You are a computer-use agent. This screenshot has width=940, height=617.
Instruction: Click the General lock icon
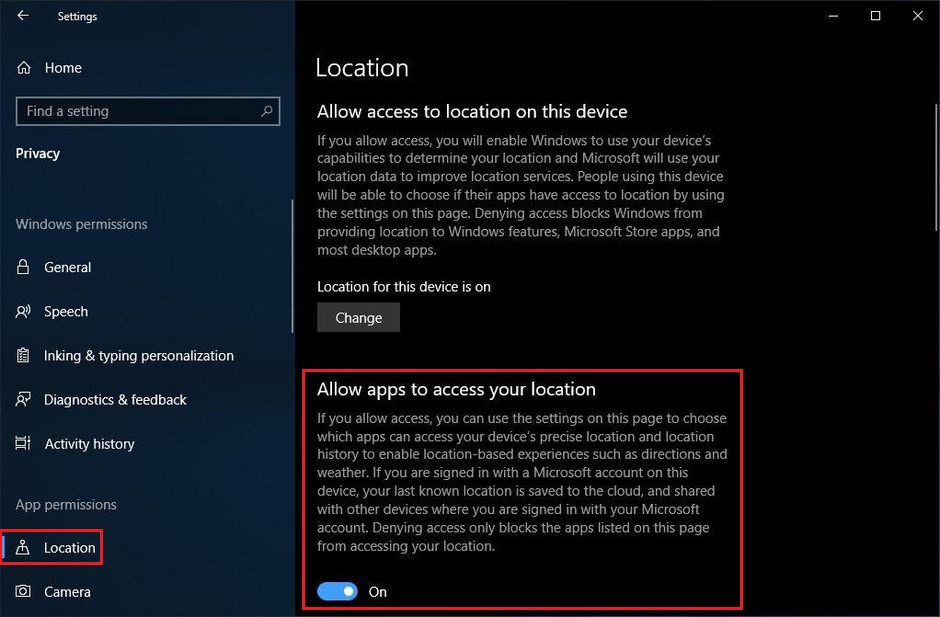click(x=23, y=267)
